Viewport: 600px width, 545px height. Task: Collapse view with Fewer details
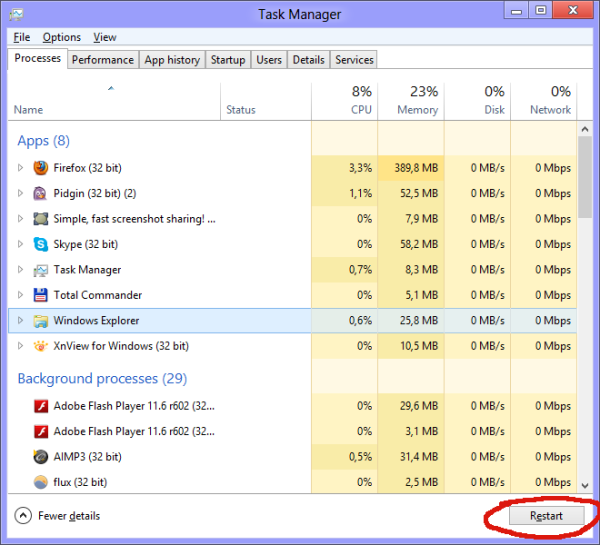click(58, 516)
